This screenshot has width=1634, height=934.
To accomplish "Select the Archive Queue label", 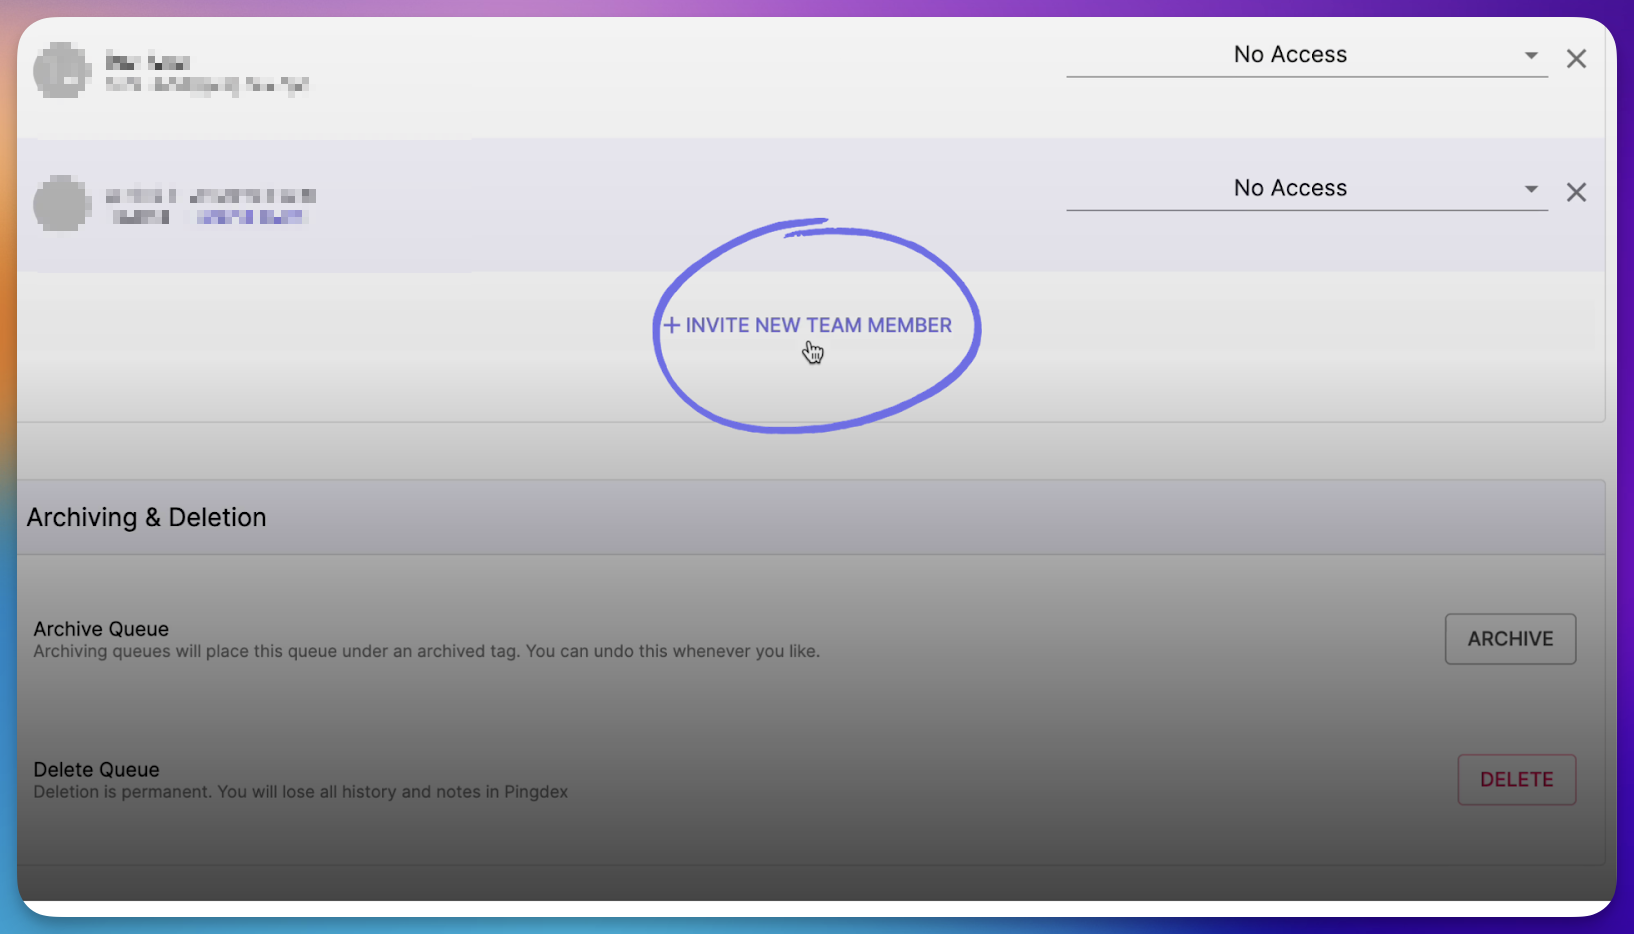I will [101, 629].
